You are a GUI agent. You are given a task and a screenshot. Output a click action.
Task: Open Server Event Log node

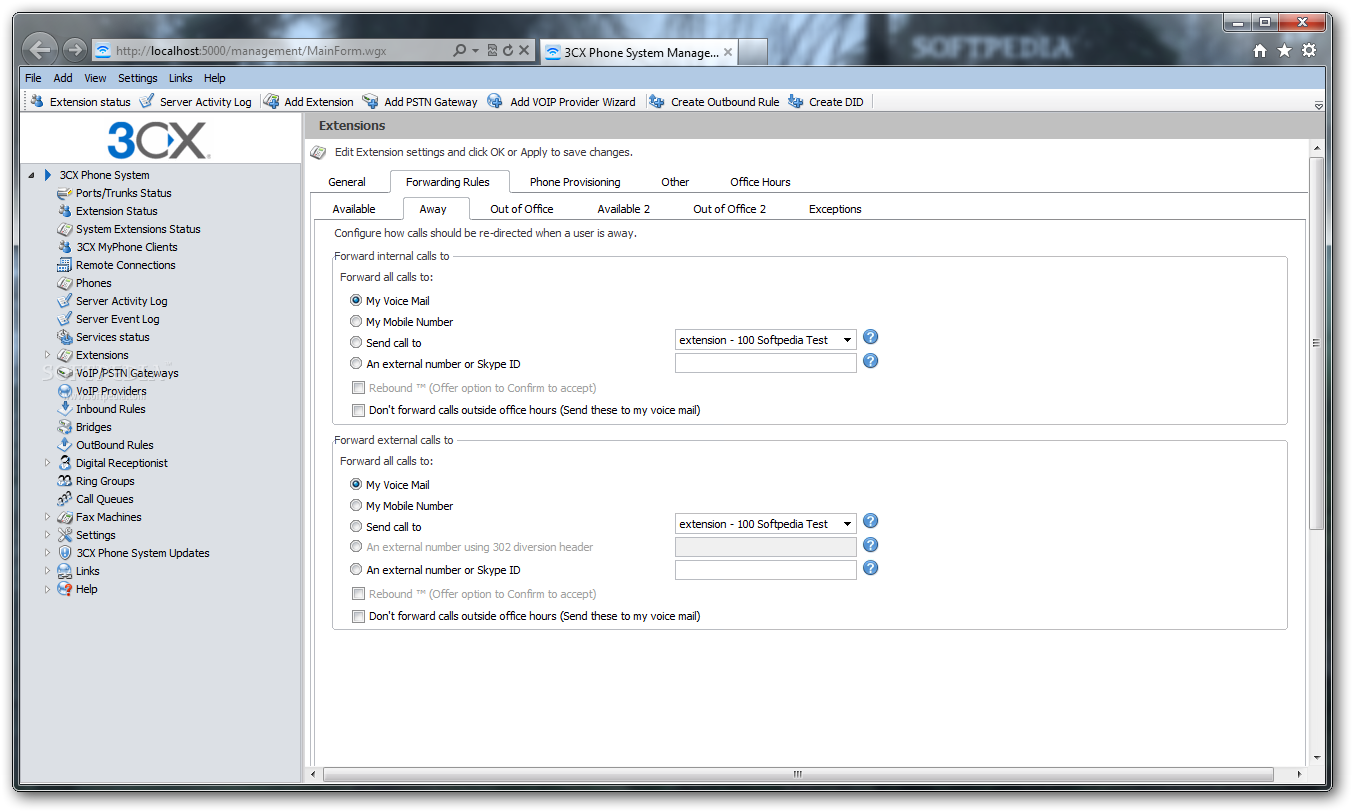pos(117,319)
